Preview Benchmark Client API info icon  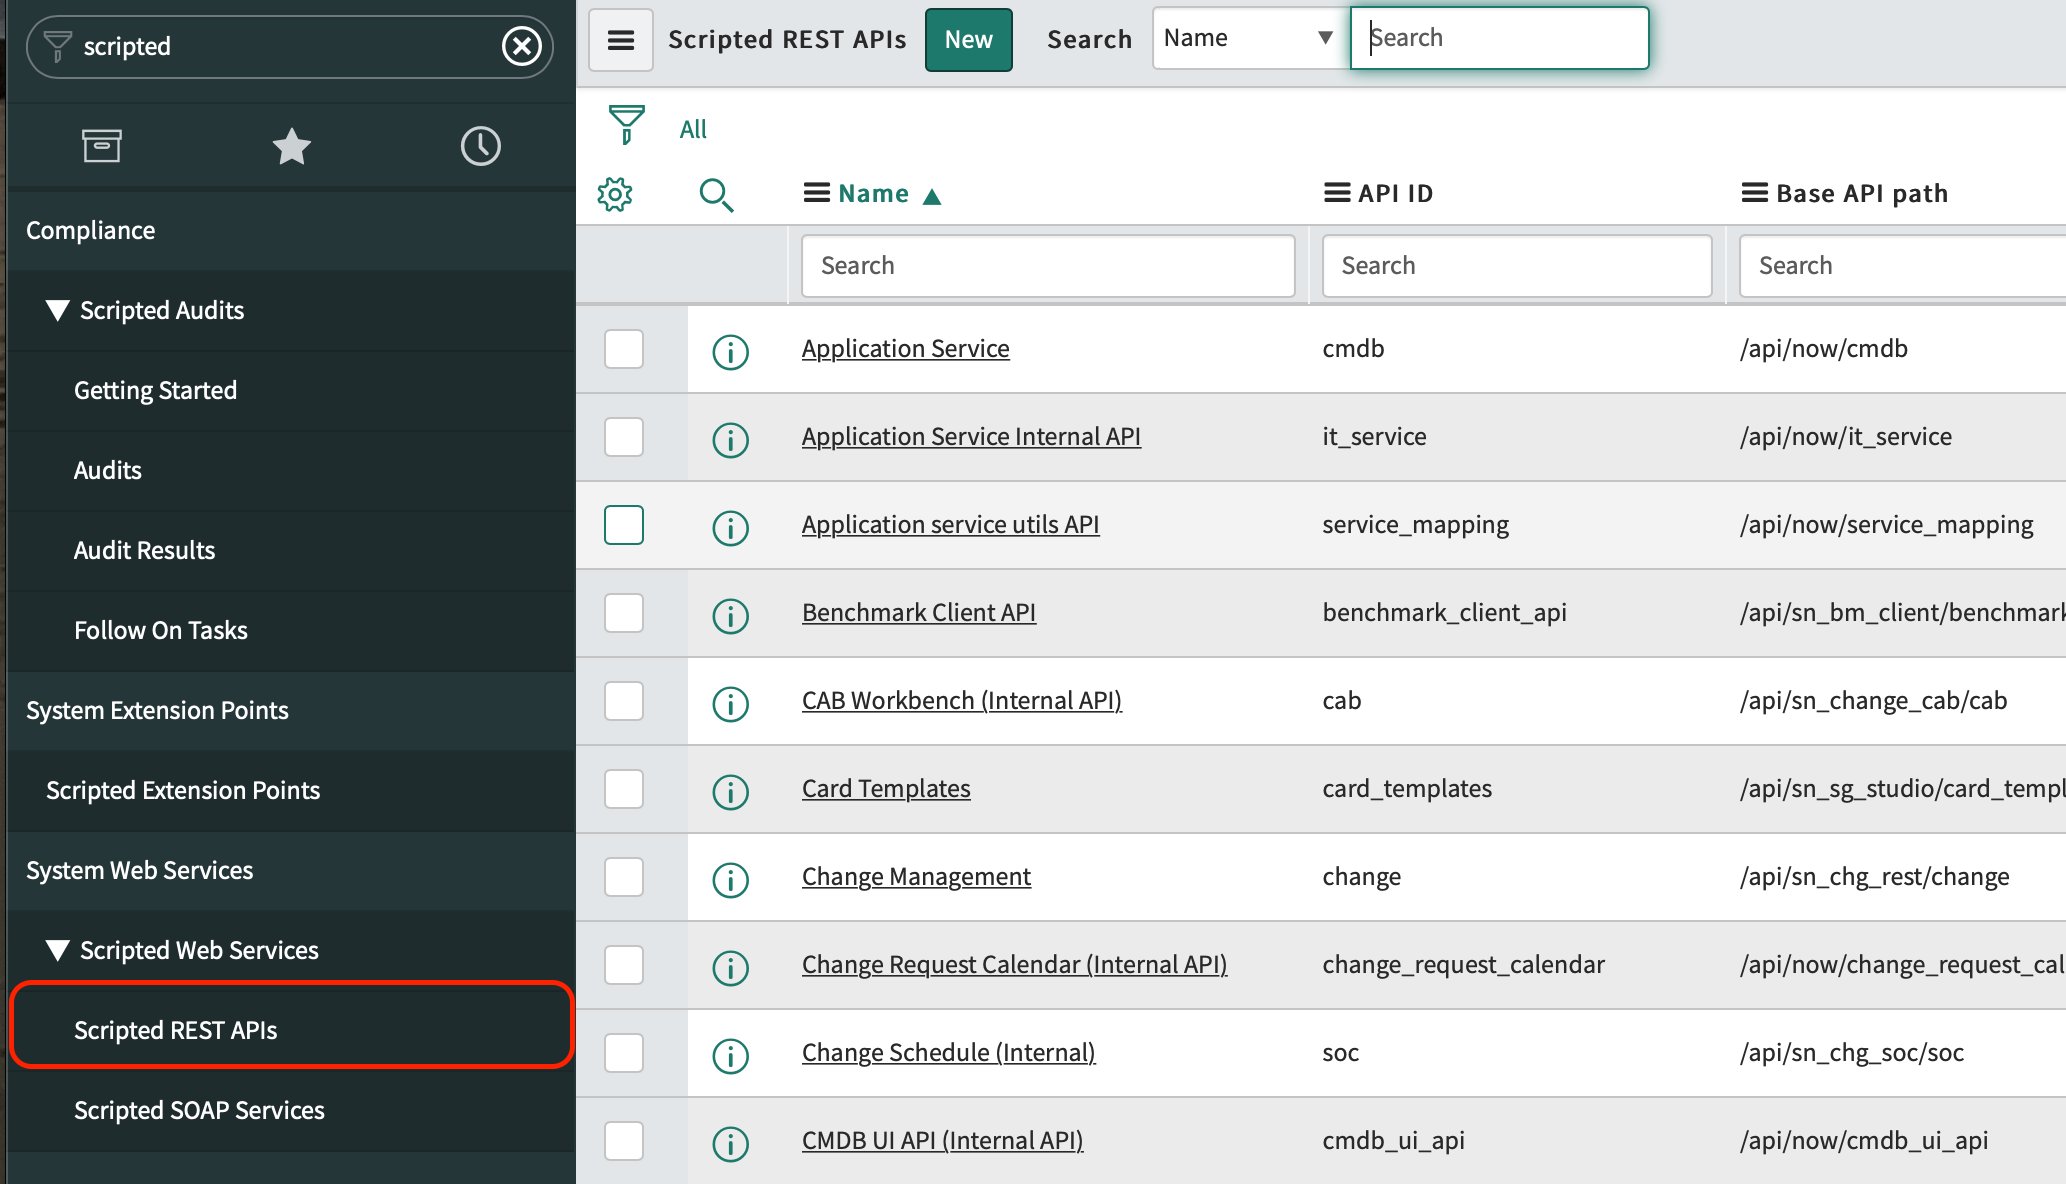(x=730, y=616)
